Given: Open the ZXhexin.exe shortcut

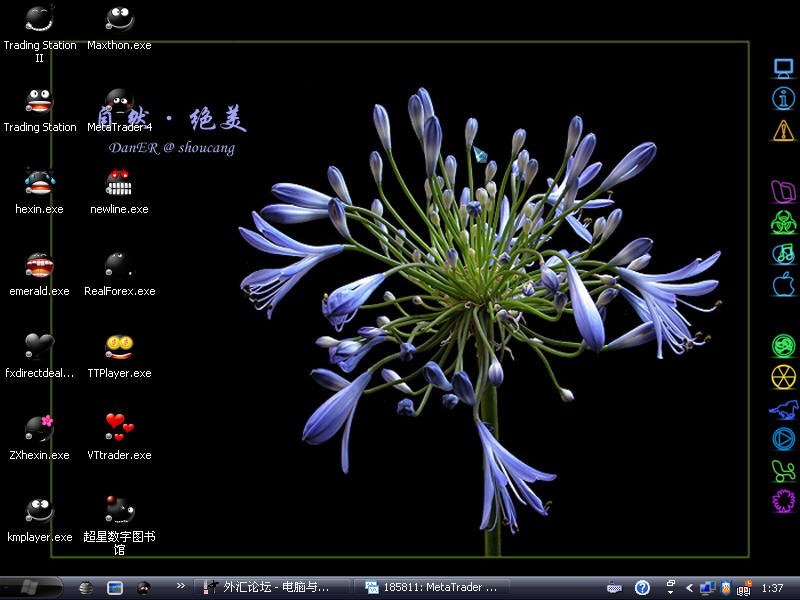Looking at the screenshot, I should pos(39,430).
